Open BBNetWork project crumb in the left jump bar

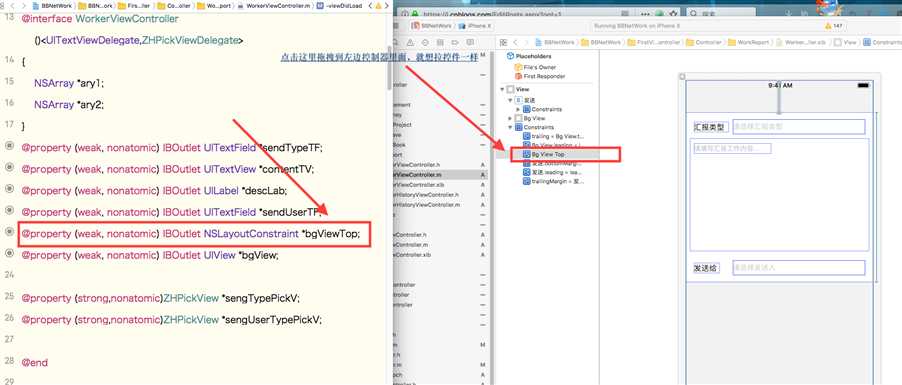(x=52, y=6)
